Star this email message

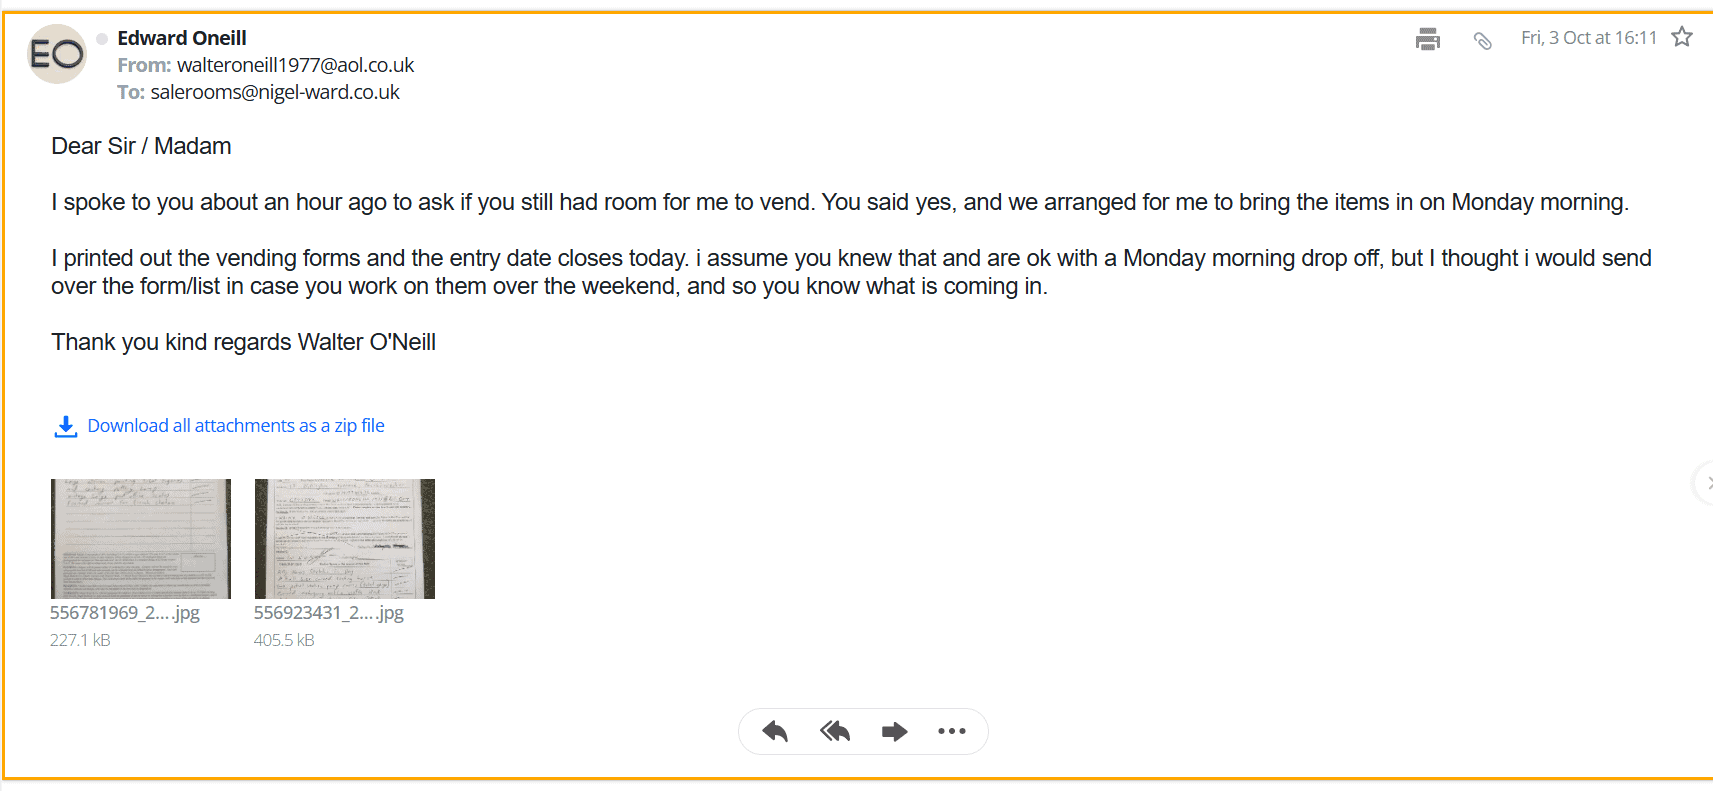[1682, 37]
